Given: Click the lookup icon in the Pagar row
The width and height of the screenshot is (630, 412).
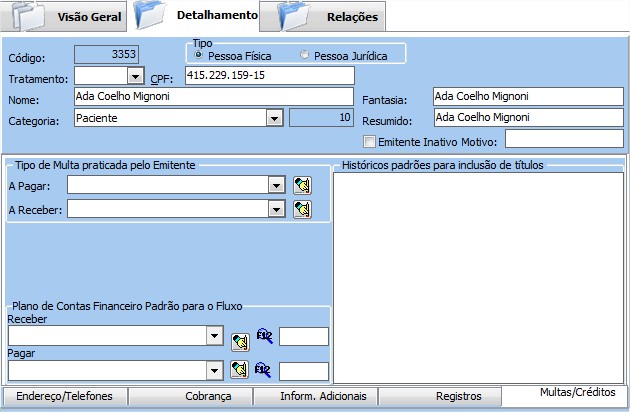Looking at the screenshot, I should [239, 370].
